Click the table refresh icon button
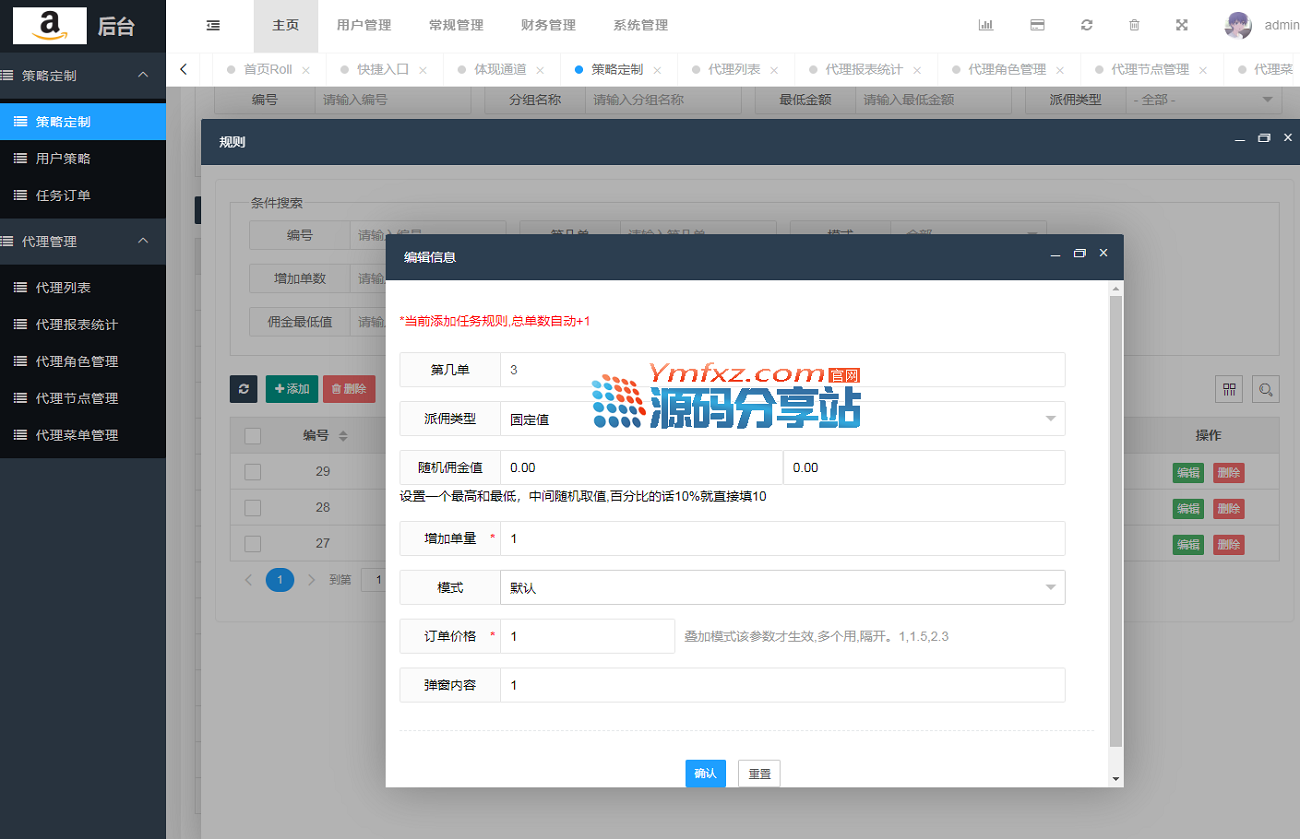The width and height of the screenshot is (1300, 839). [244, 389]
